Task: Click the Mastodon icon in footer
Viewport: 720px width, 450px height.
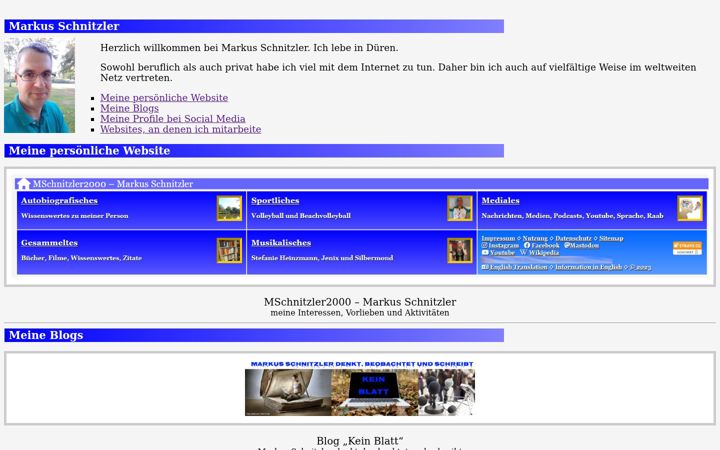Action: (x=567, y=245)
